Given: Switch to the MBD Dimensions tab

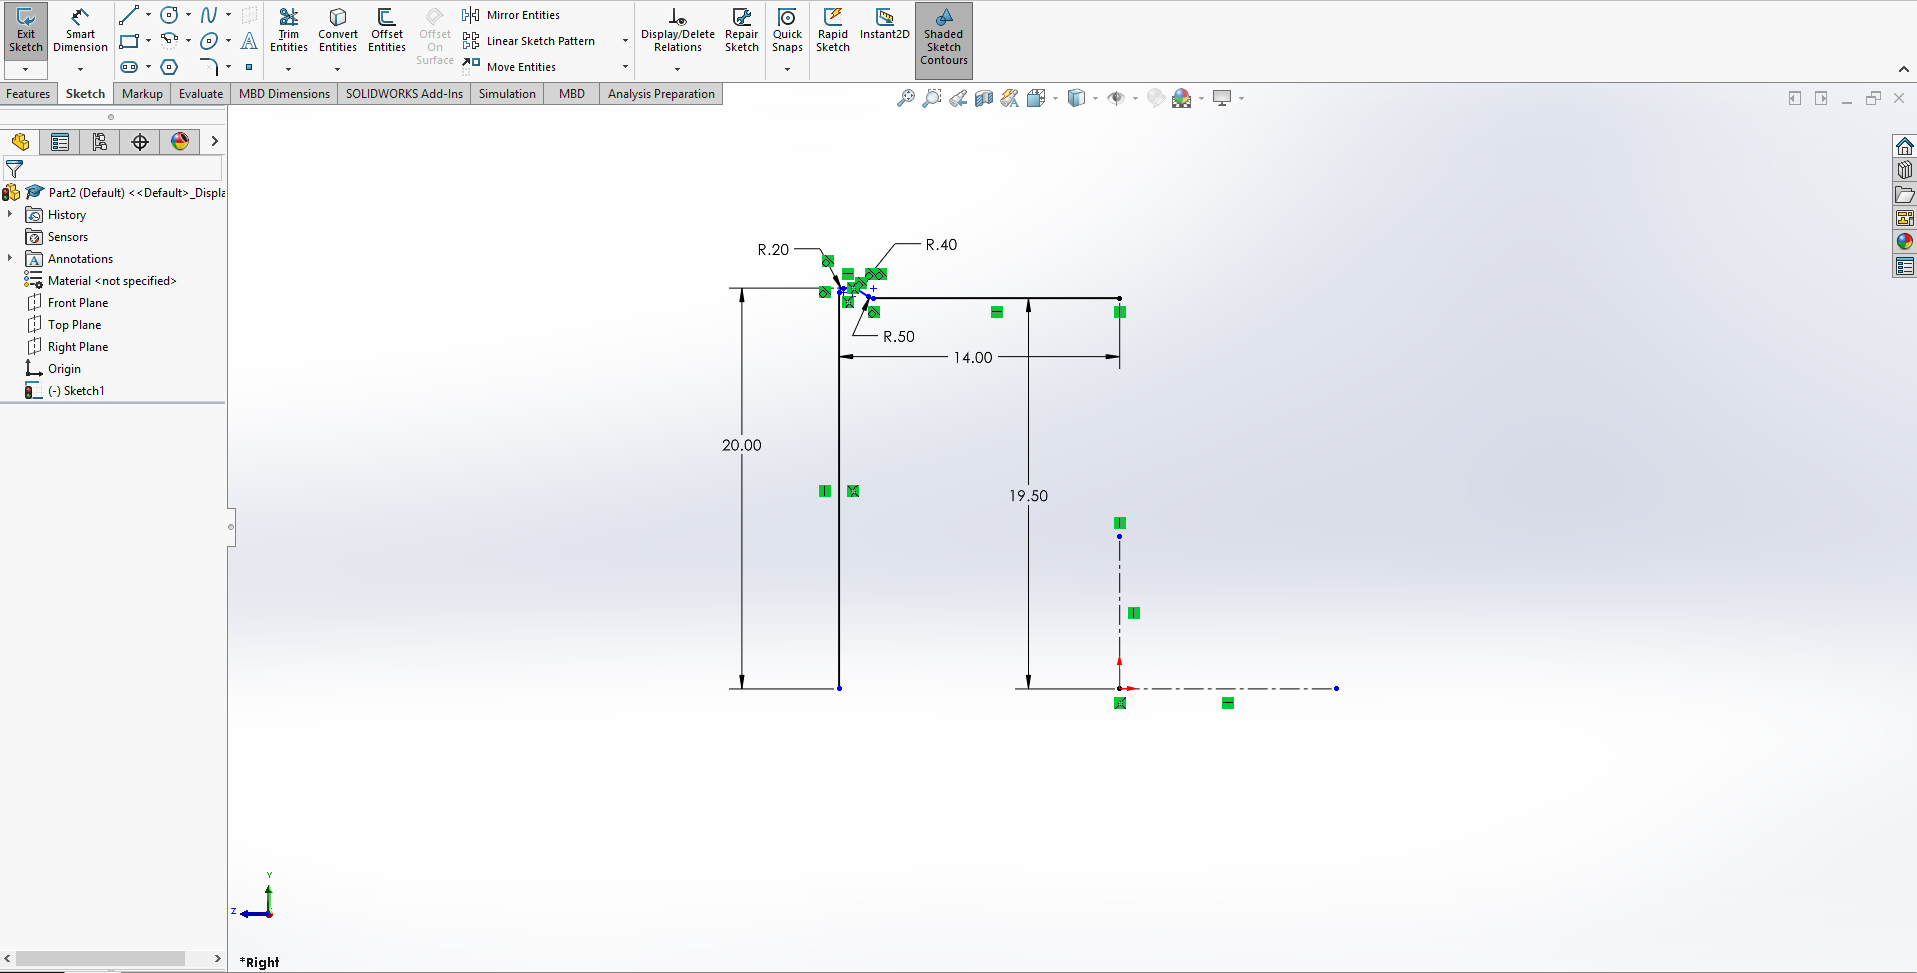Looking at the screenshot, I should coord(284,94).
